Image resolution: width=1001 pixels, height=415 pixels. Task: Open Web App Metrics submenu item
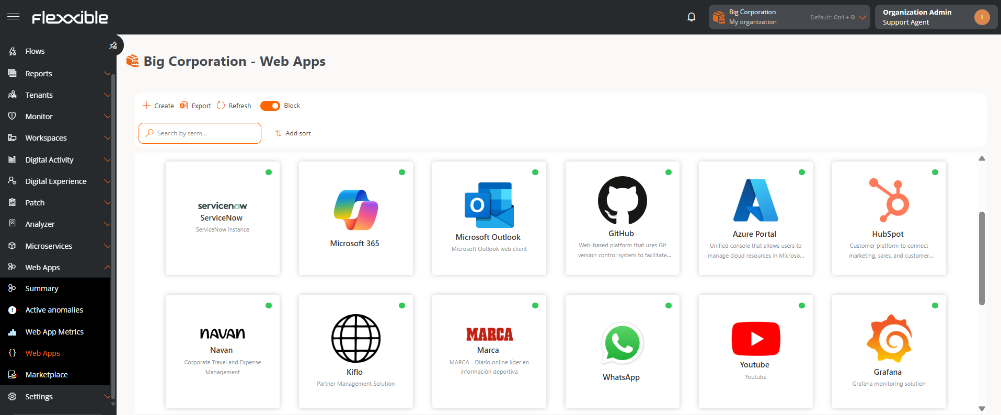55,332
